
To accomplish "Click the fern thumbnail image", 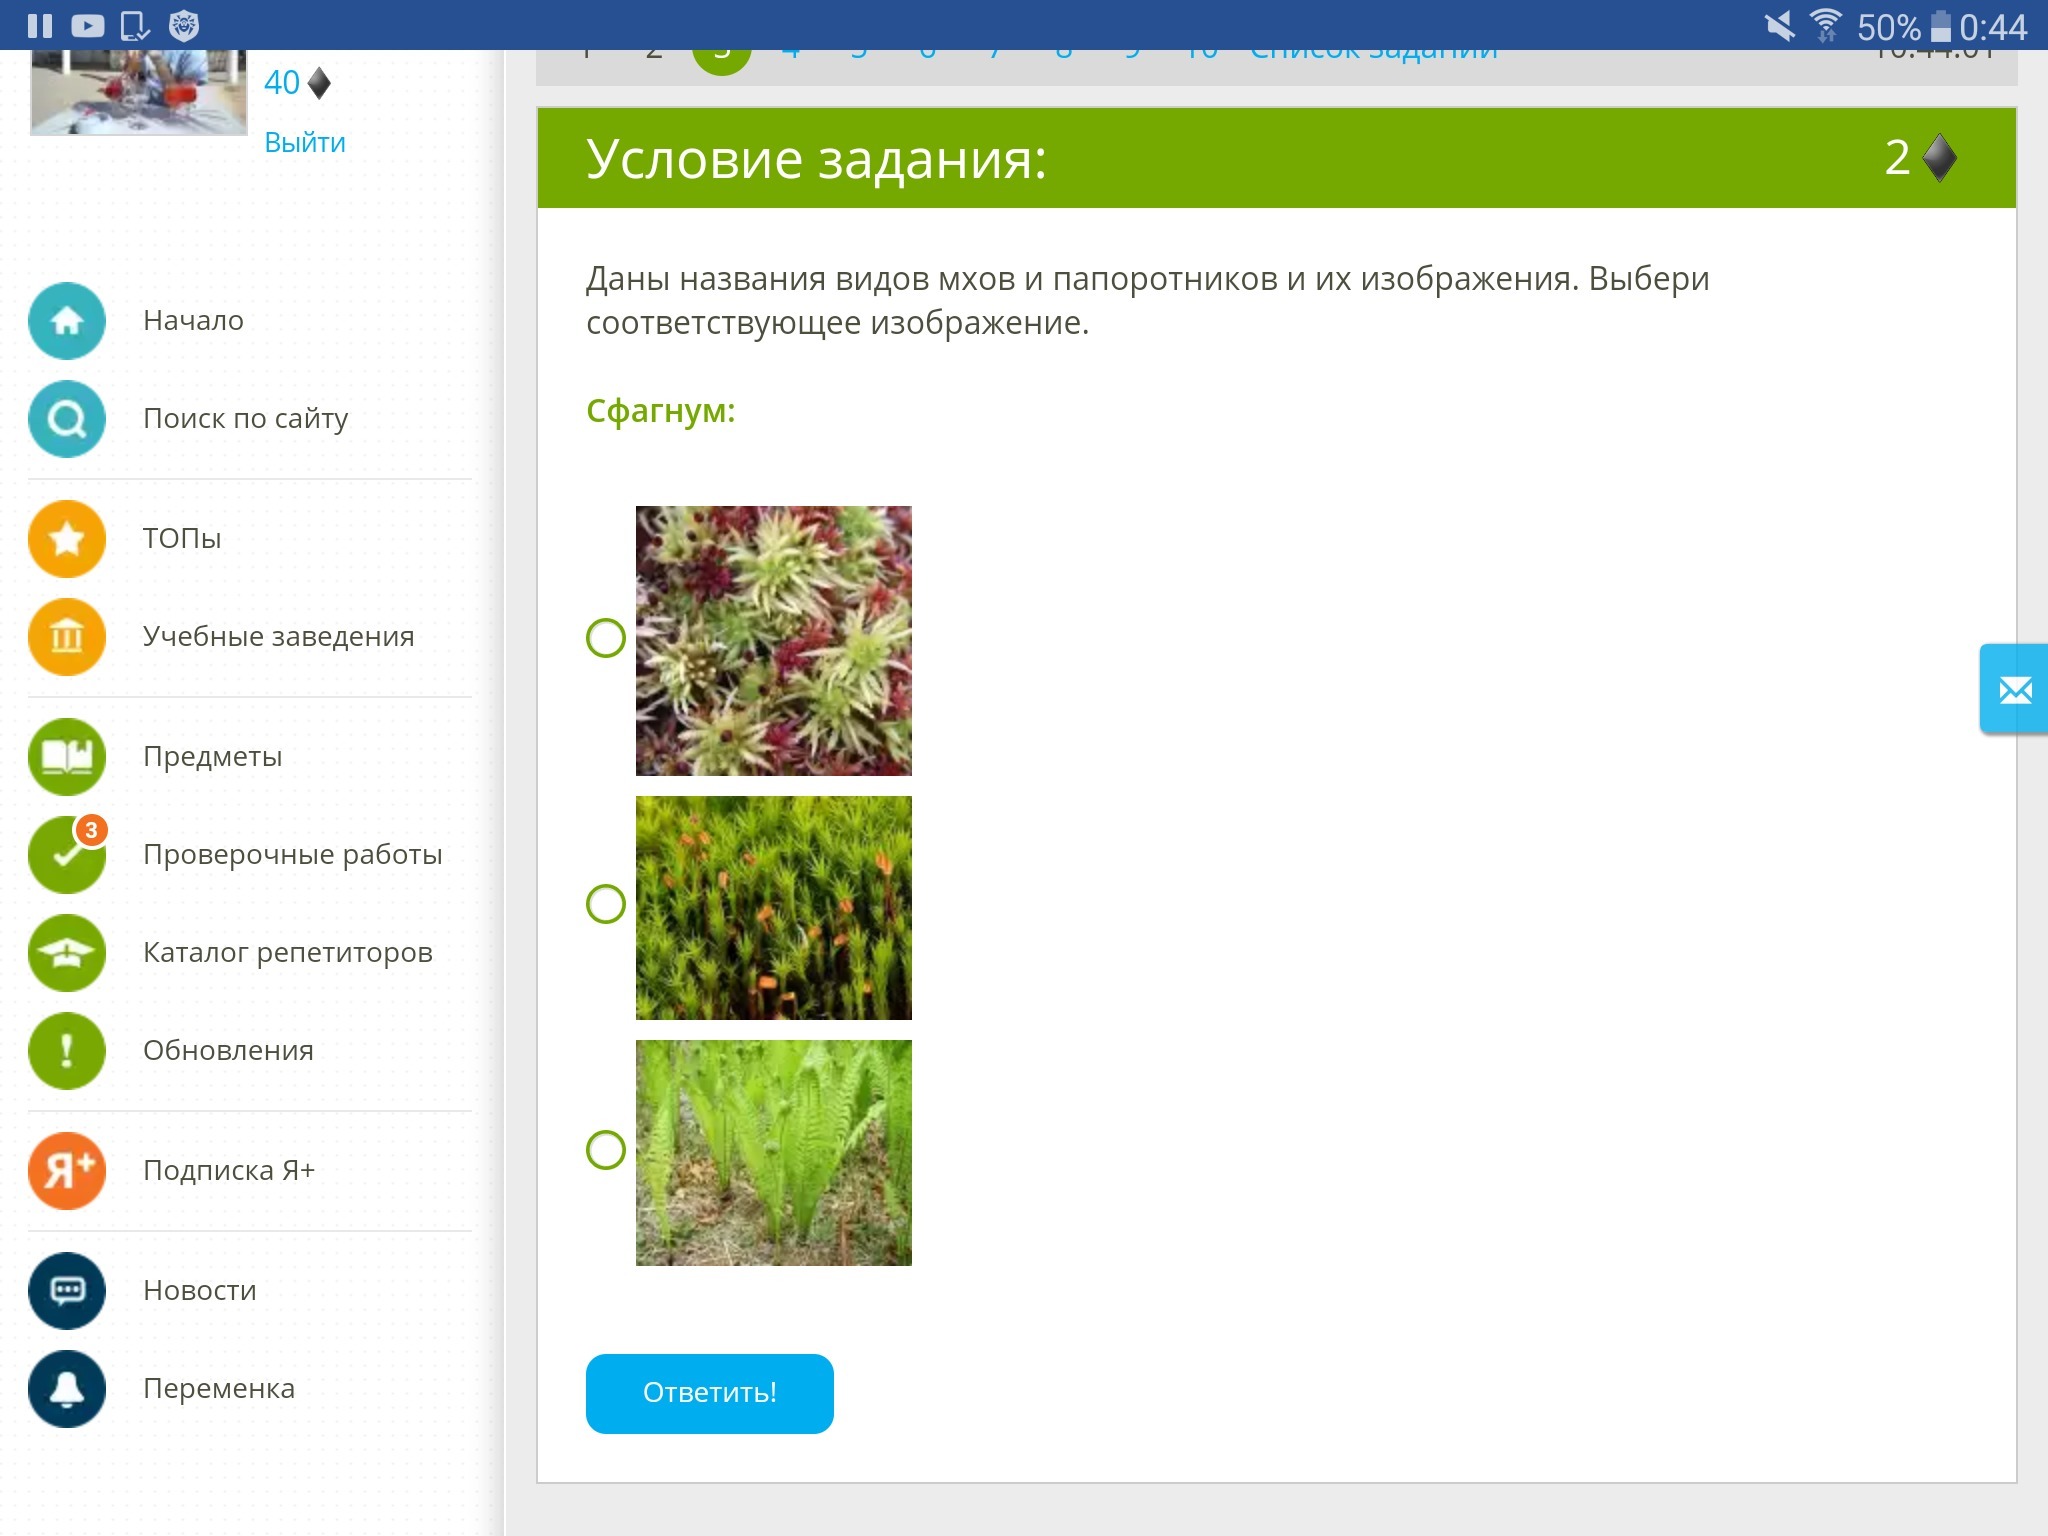I will click(773, 1152).
